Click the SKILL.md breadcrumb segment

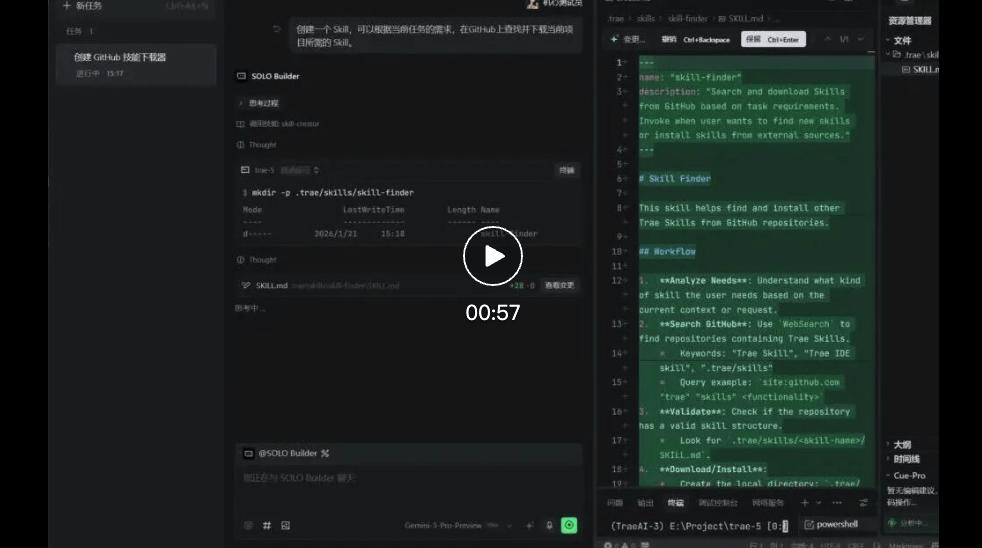[741, 19]
